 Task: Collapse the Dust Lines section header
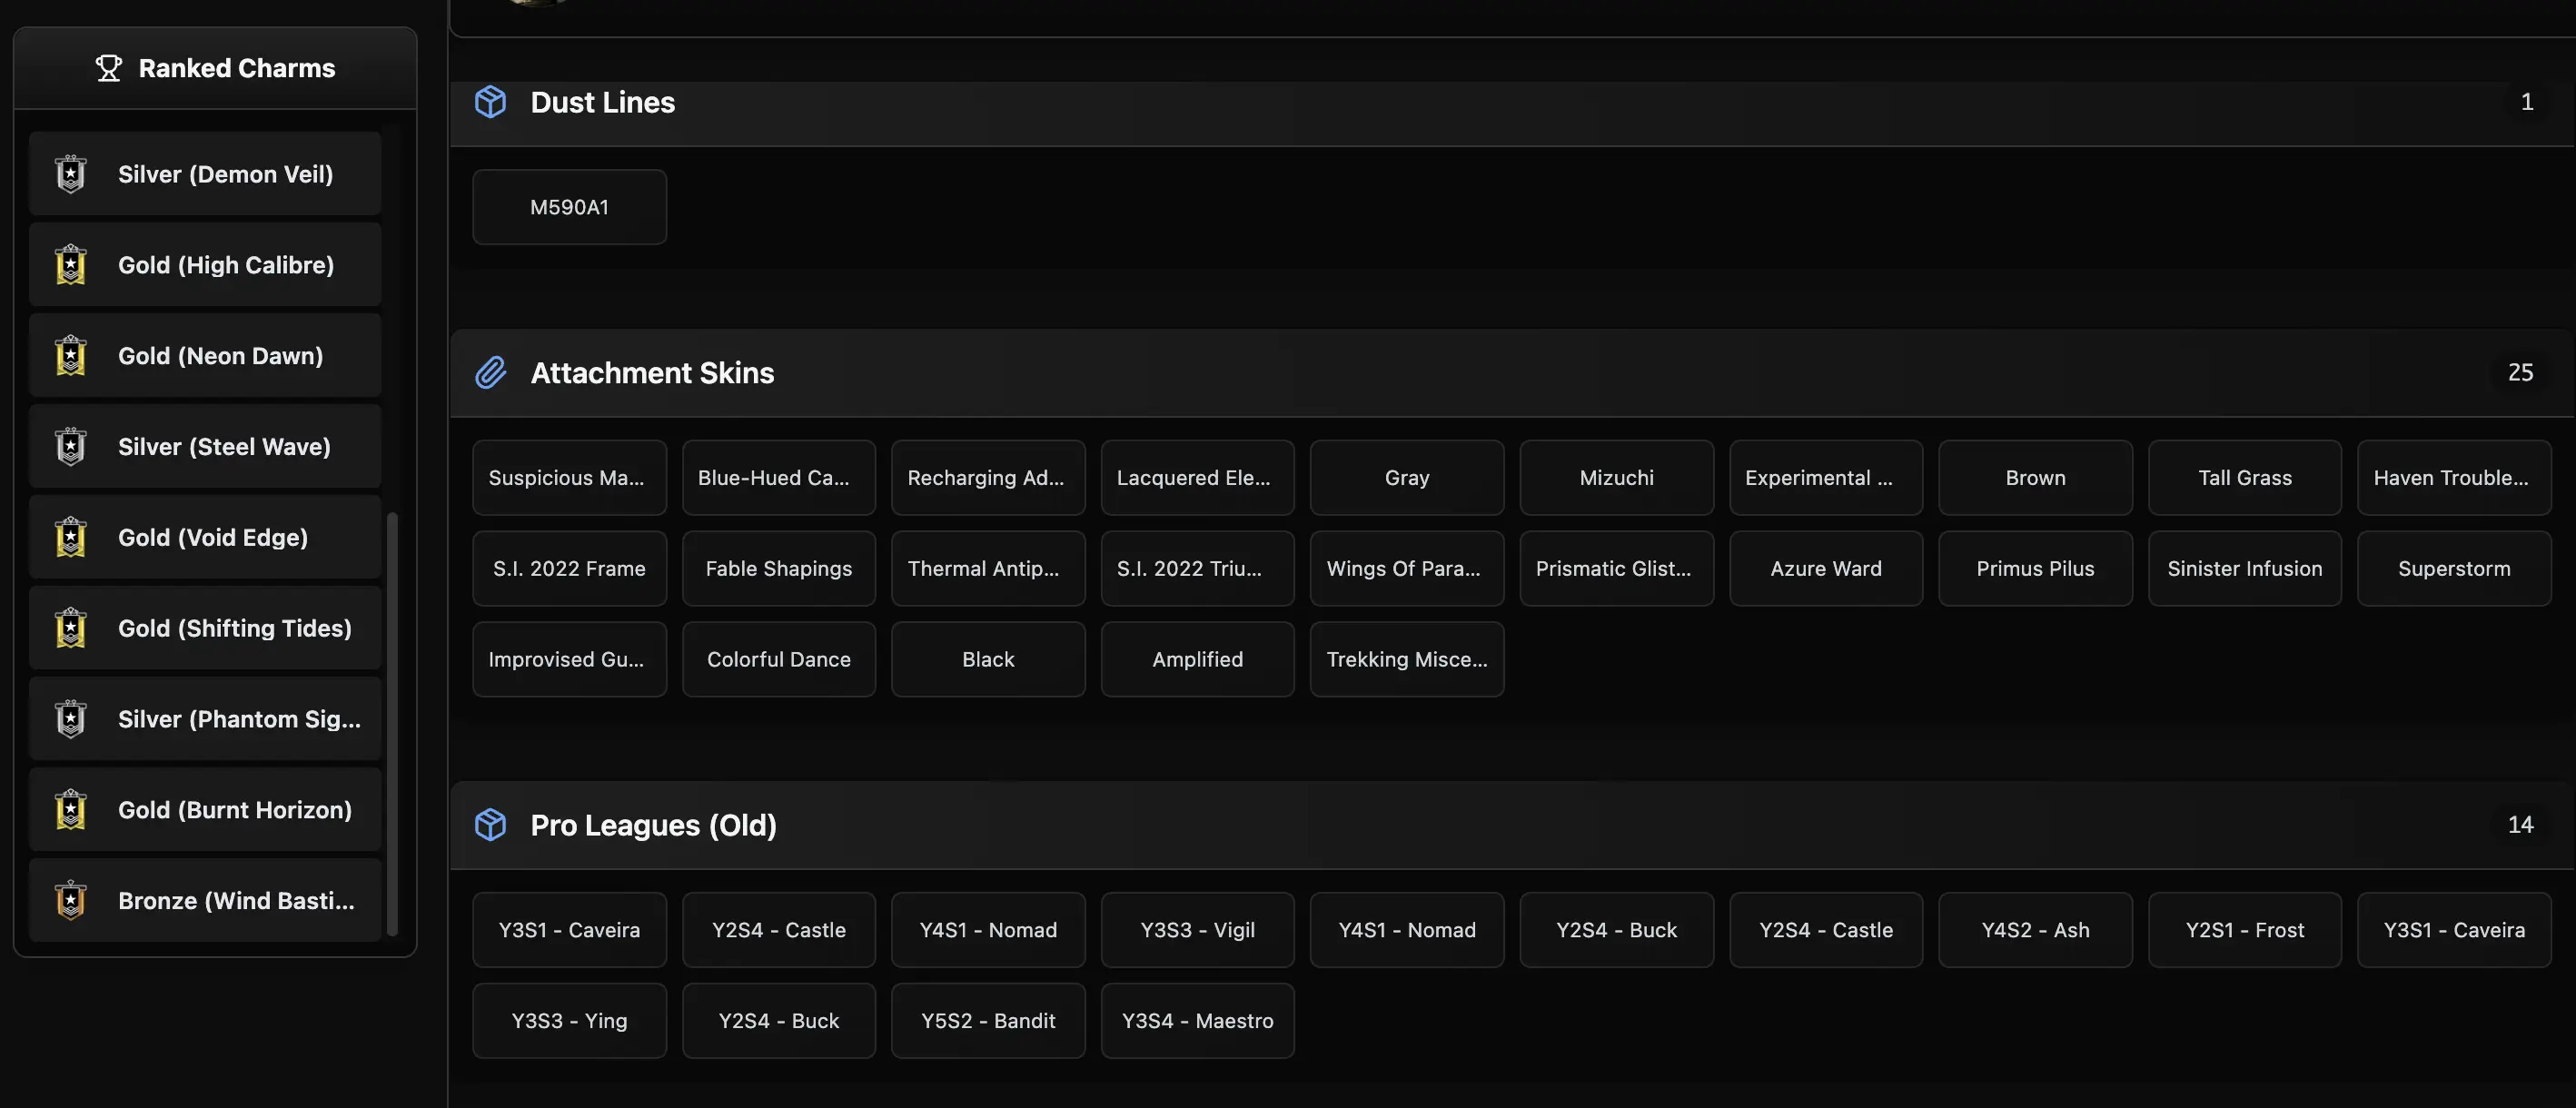pyautogui.click(x=1500, y=102)
